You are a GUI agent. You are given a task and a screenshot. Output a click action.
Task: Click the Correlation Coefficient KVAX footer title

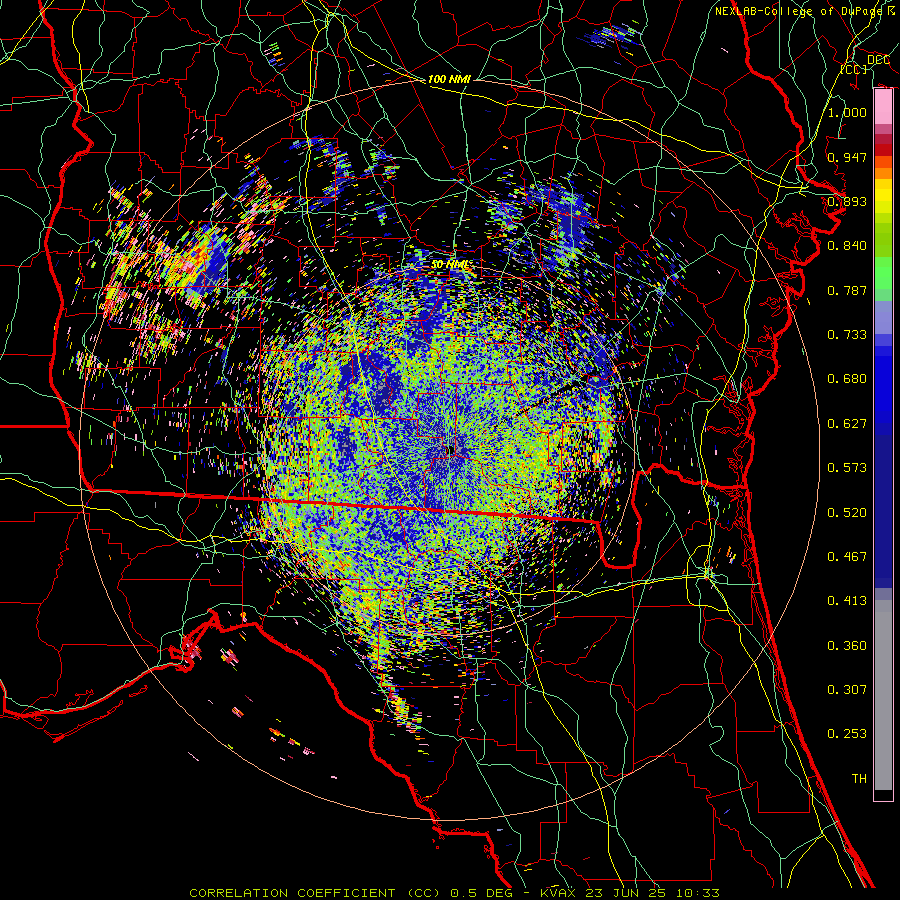pyautogui.click(x=454, y=893)
